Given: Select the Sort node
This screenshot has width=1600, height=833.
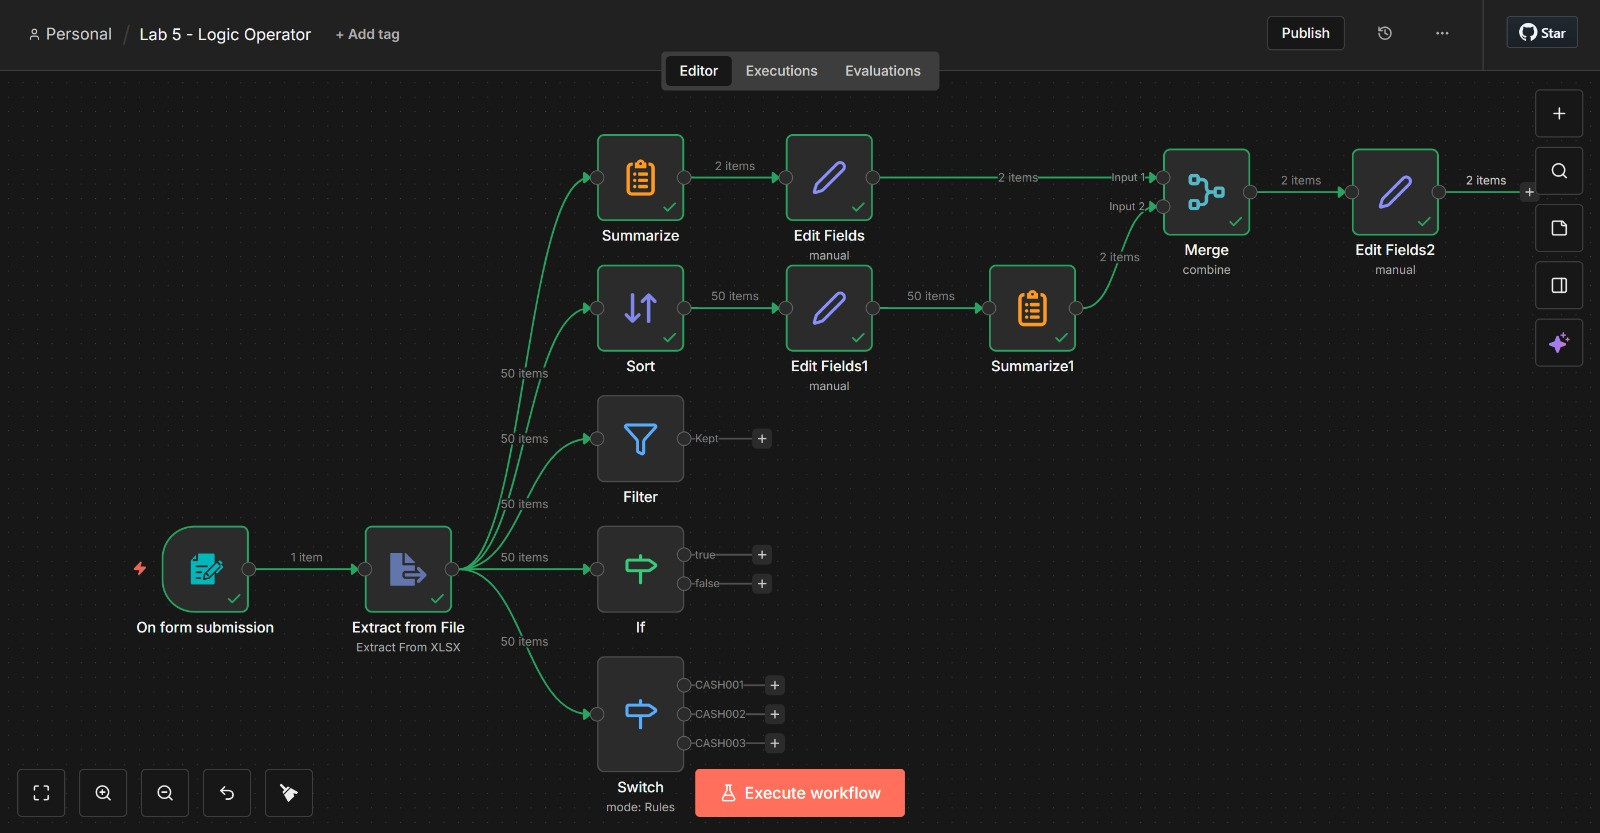Looking at the screenshot, I should point(640,308).
